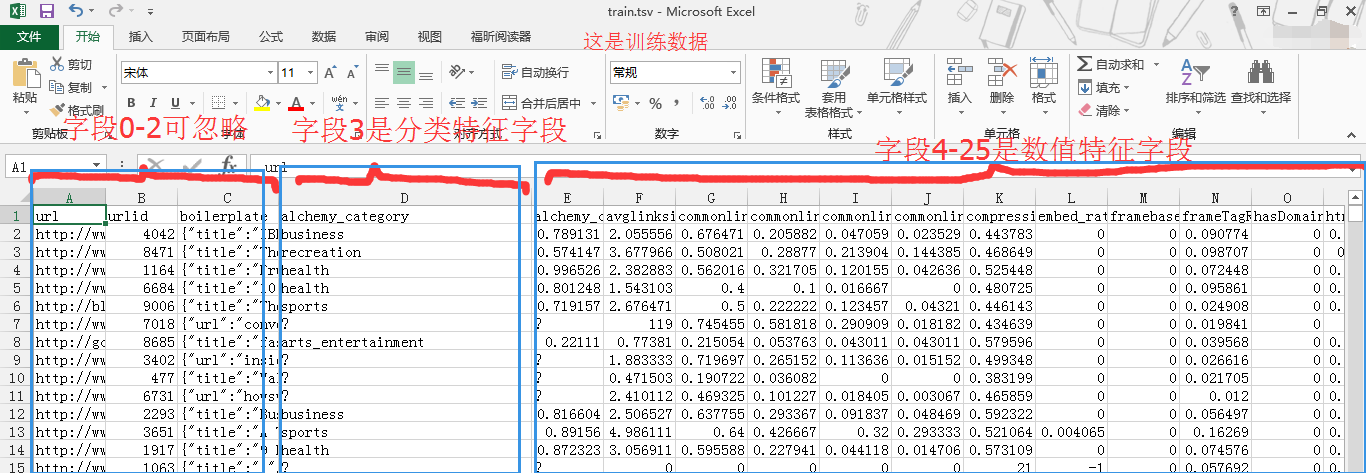
Task: Toggle Center horizontal alignment
Action: click(404, 103)
